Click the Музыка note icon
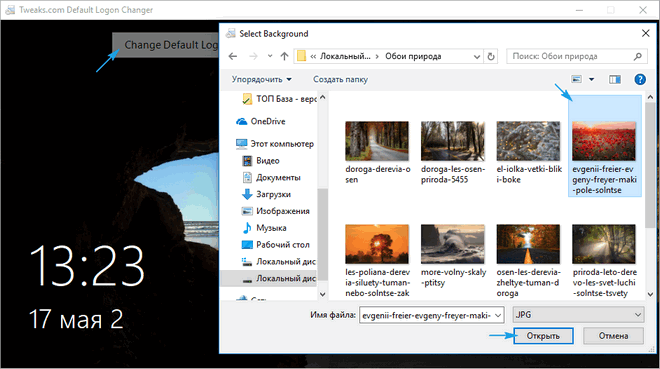 tap(248, 228)
